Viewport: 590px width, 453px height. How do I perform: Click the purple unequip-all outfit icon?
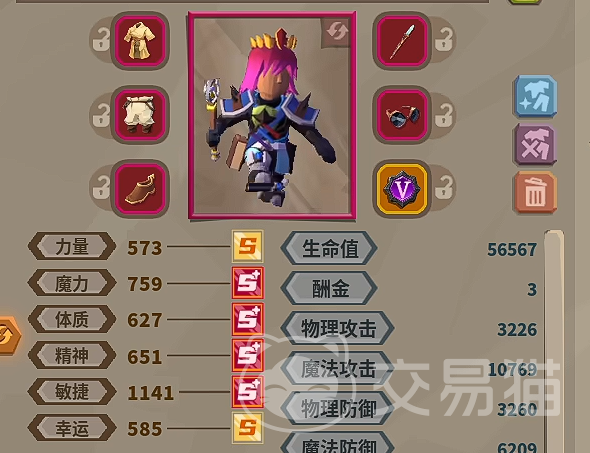535,144
